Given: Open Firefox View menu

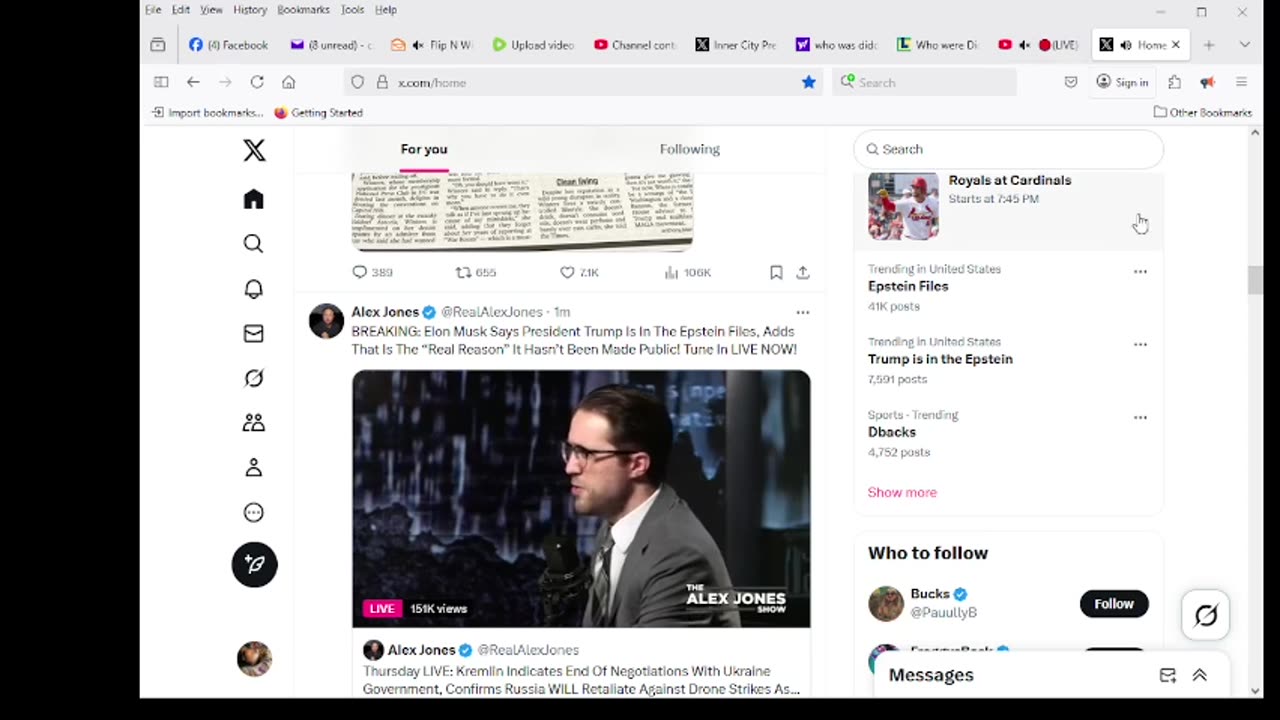Looking at the screenshot, I should (x=211, y=10).
